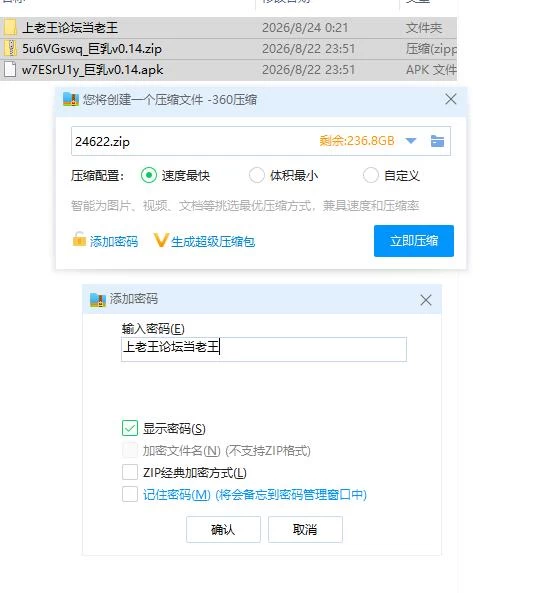Image resolution: width=554 pixels, height=593 pixels.
Task: Enable ZIP经典加密方式 checkbox
Action: (130, 472)
